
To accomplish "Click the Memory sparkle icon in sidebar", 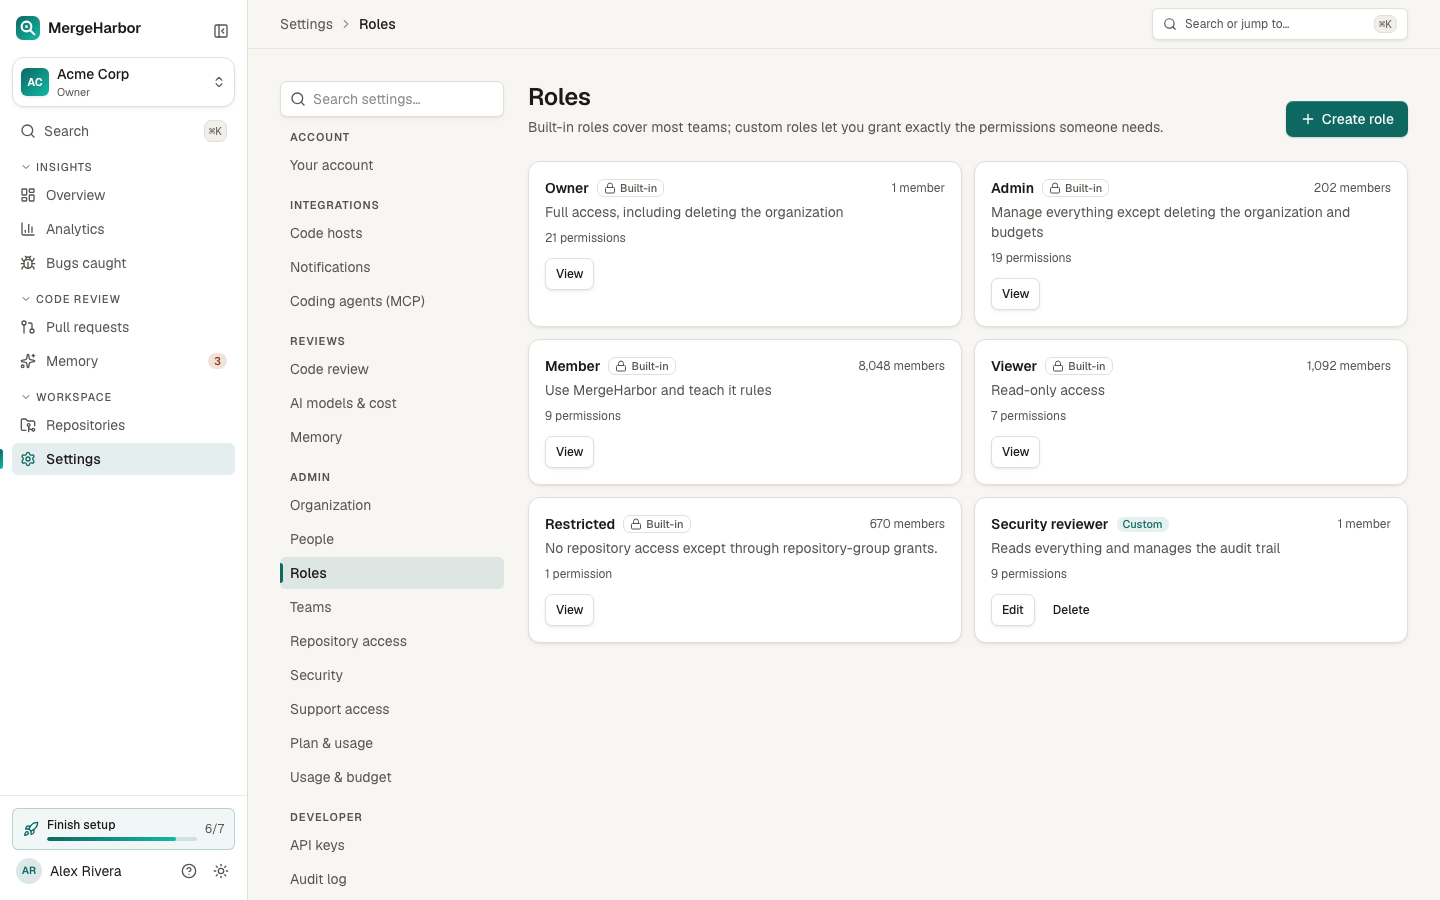I will point(28,361).
